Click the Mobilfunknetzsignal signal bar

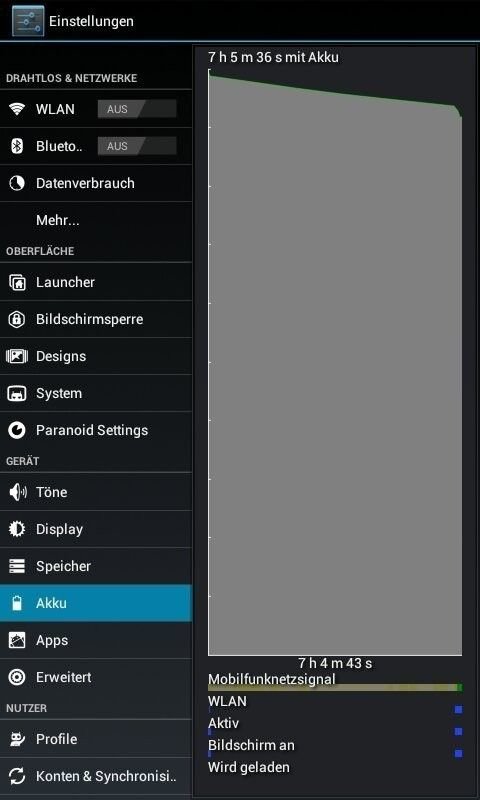click(x=335, y=688)
